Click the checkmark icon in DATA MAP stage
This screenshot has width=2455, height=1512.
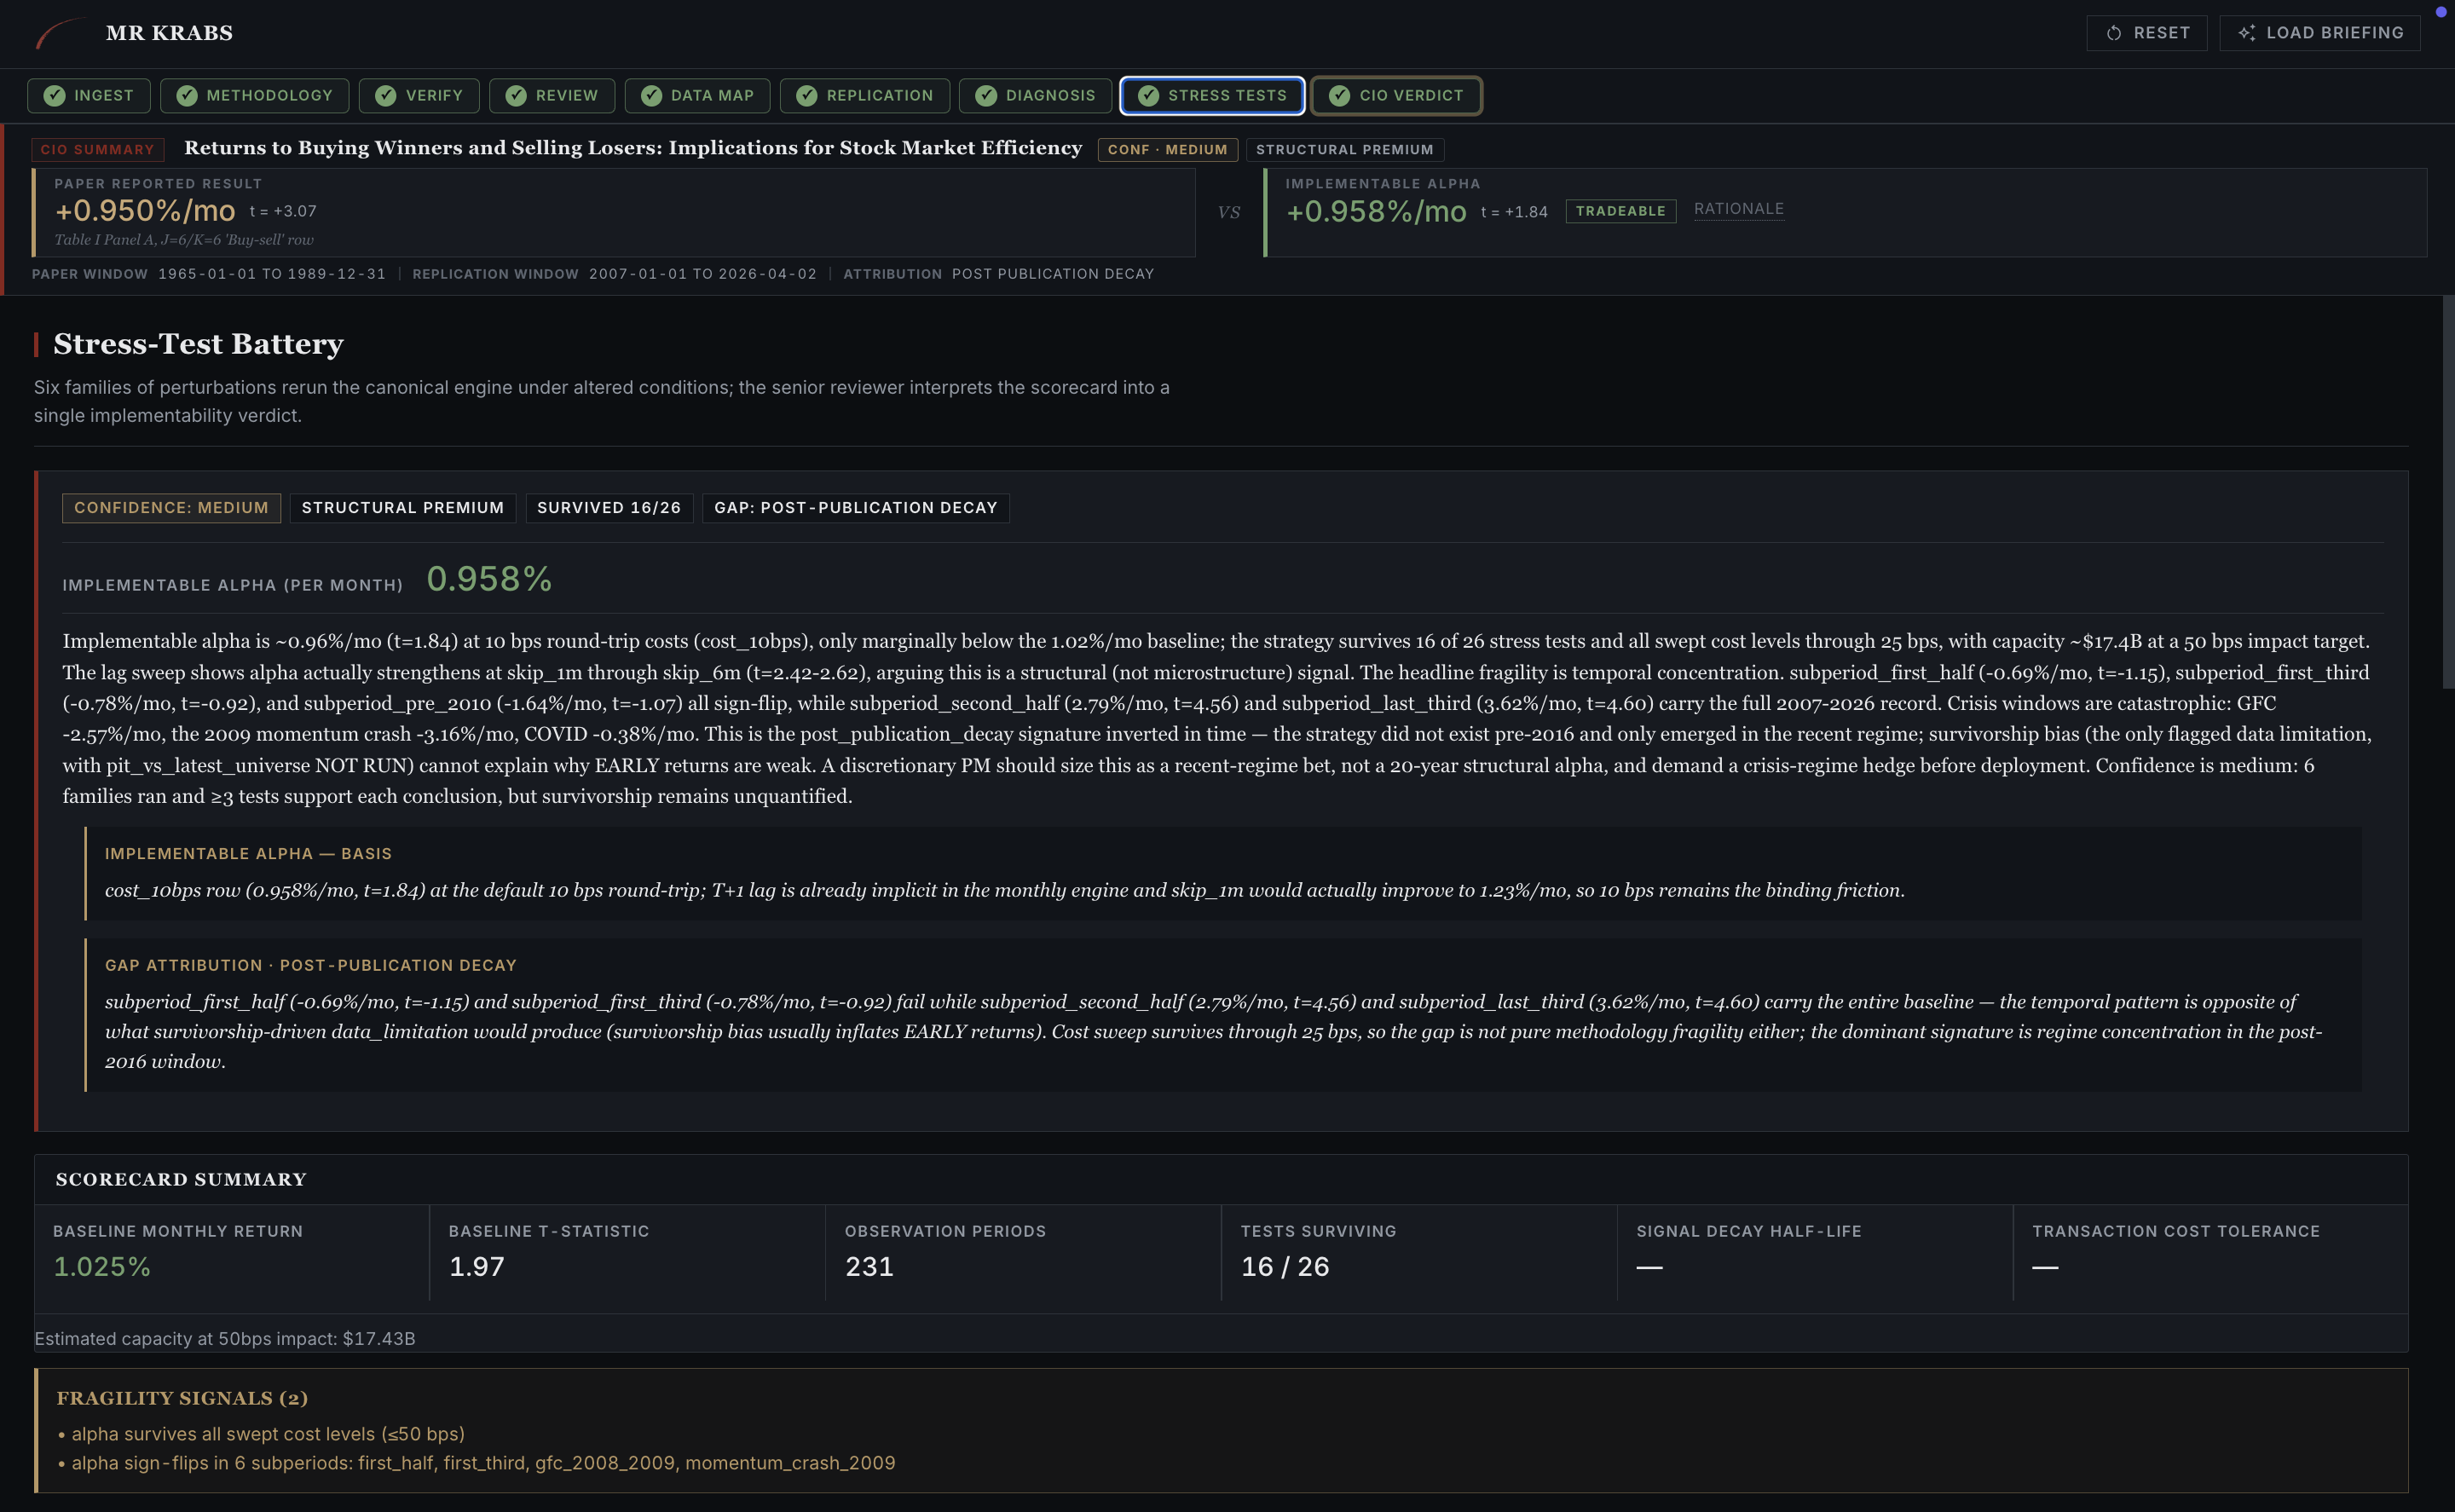[651, 95]
